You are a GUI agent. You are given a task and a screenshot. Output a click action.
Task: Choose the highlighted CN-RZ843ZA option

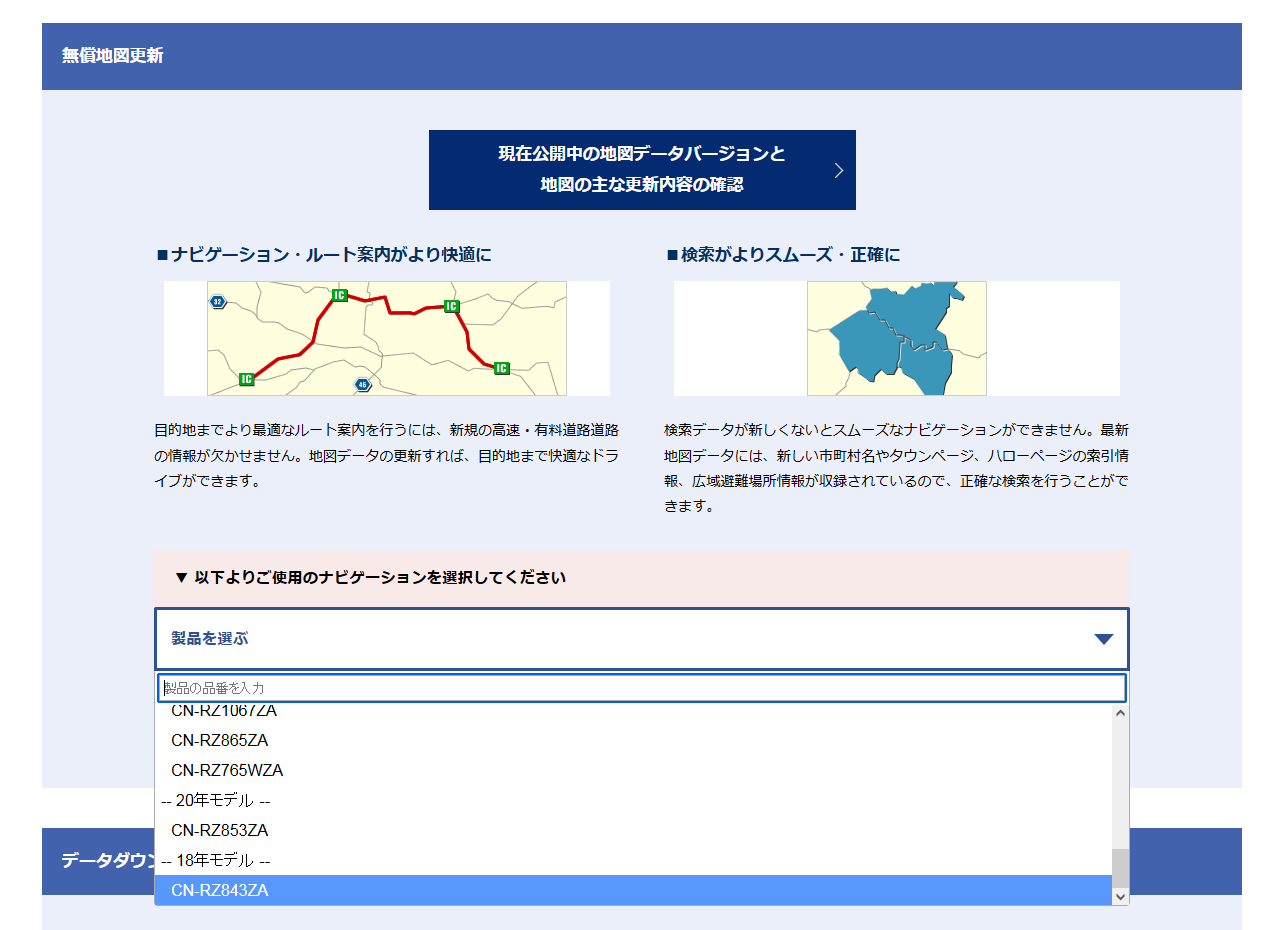click(x=633, y=890)
